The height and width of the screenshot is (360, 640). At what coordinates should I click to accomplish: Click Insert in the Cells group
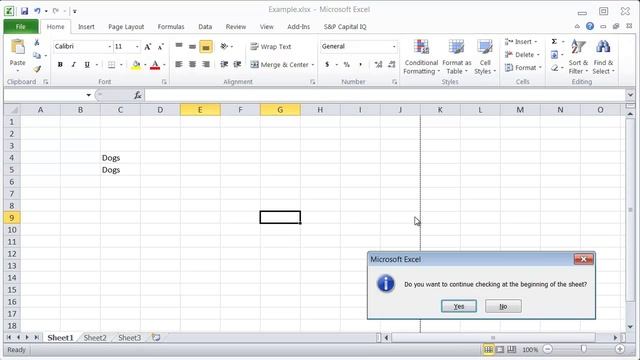tap(521, 42)
